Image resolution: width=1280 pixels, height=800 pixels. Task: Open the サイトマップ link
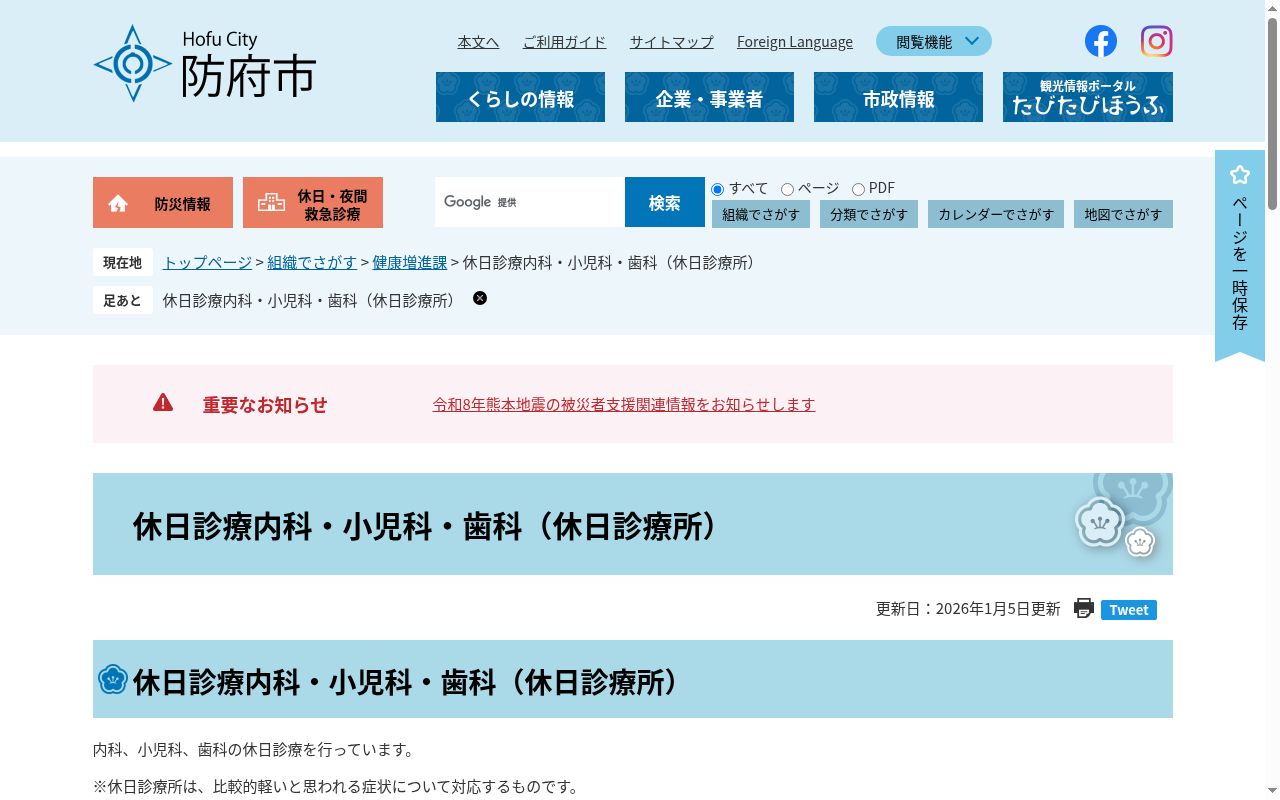(x=672, y=42)
